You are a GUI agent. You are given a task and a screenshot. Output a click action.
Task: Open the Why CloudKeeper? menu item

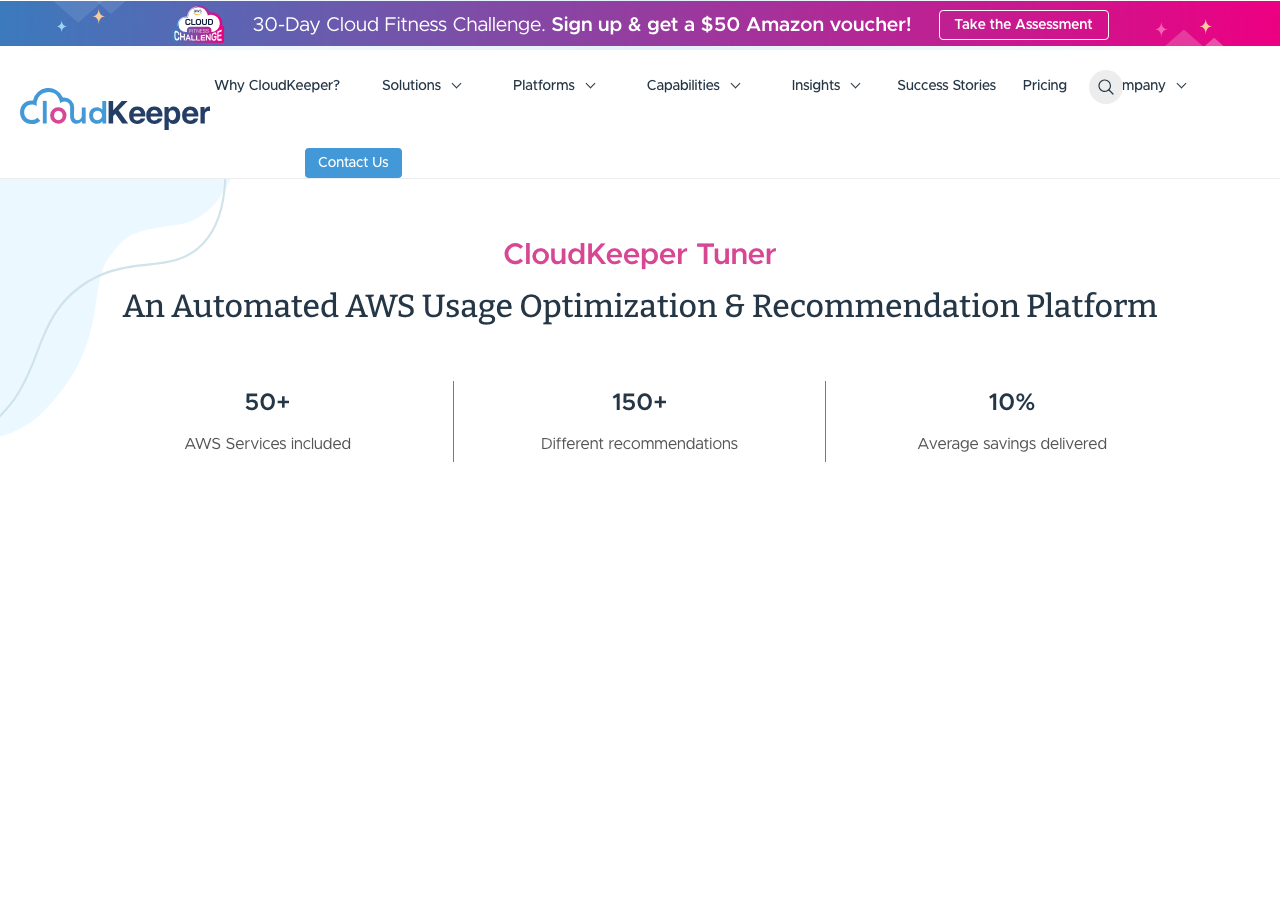277,86
